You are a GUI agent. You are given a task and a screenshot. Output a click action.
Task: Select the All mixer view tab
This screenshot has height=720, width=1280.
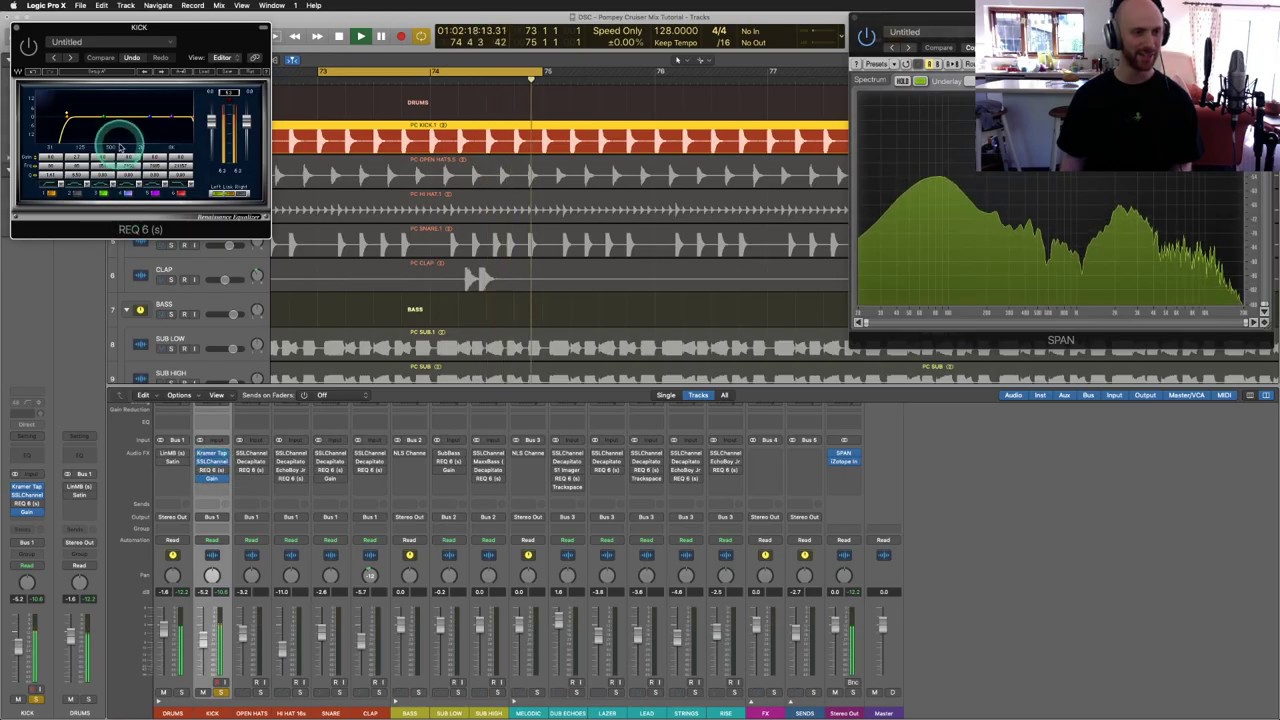(724, 395)
